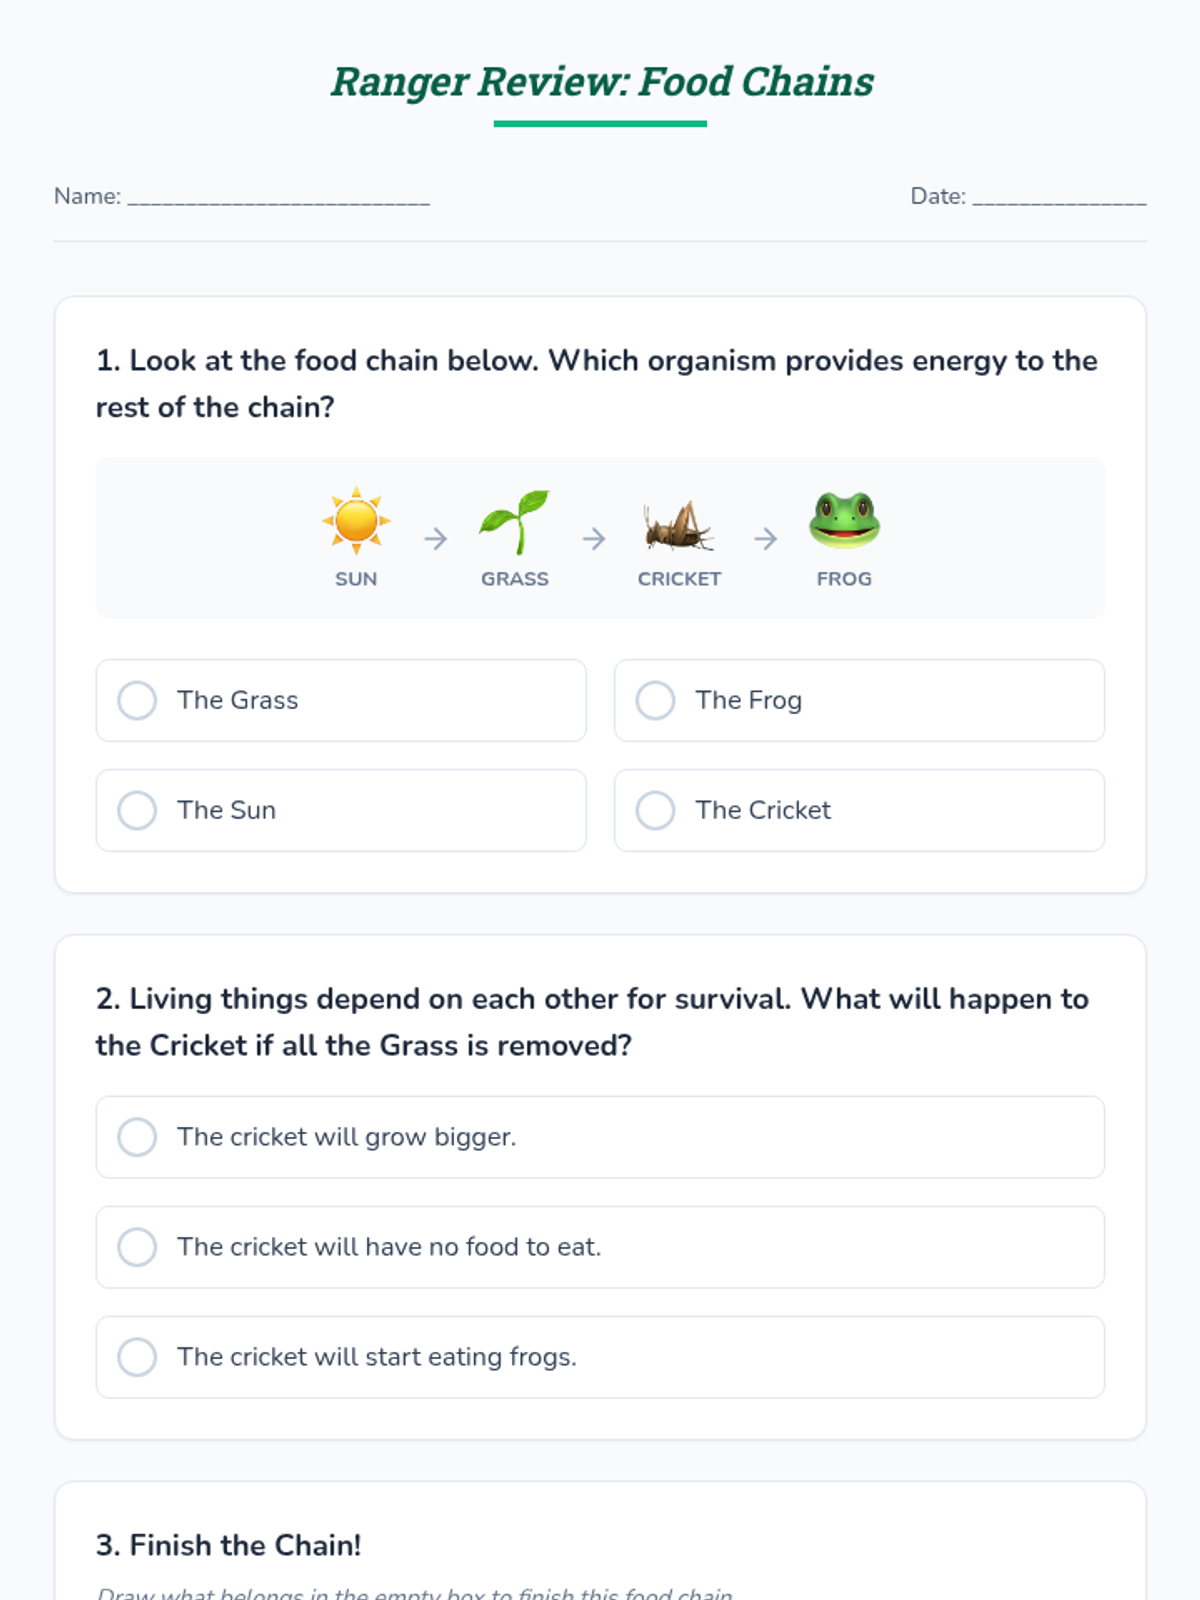Click the grass seedling icon
This screenshot has width=1200, height=1600.
pyautogui.click(x=515, y=521)
